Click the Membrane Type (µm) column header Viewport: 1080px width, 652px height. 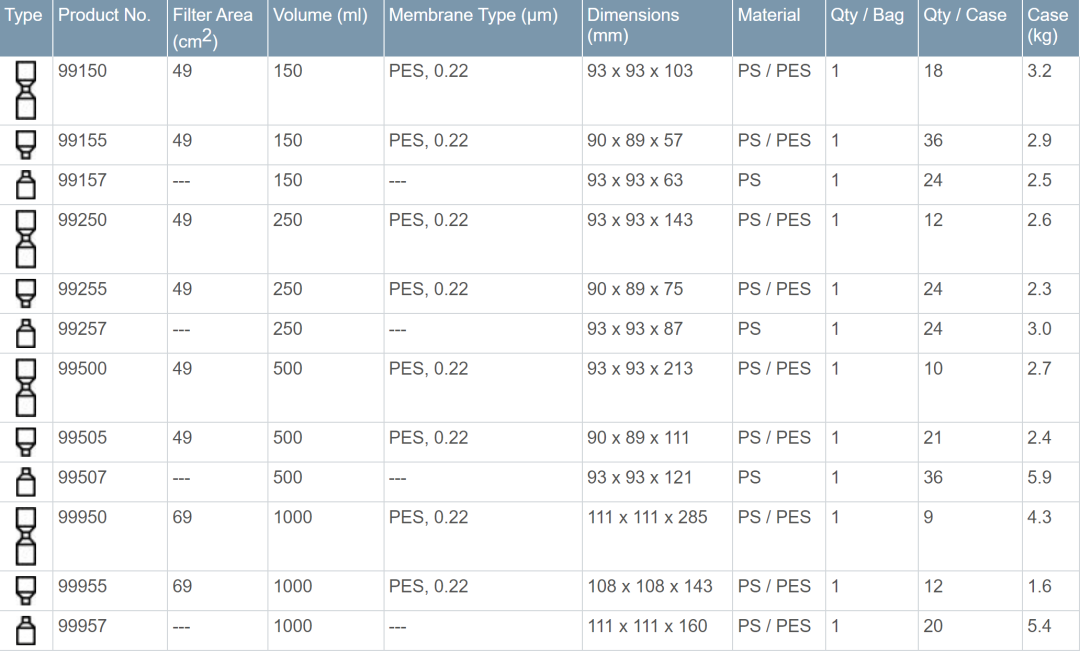click(x=483, y=28)
